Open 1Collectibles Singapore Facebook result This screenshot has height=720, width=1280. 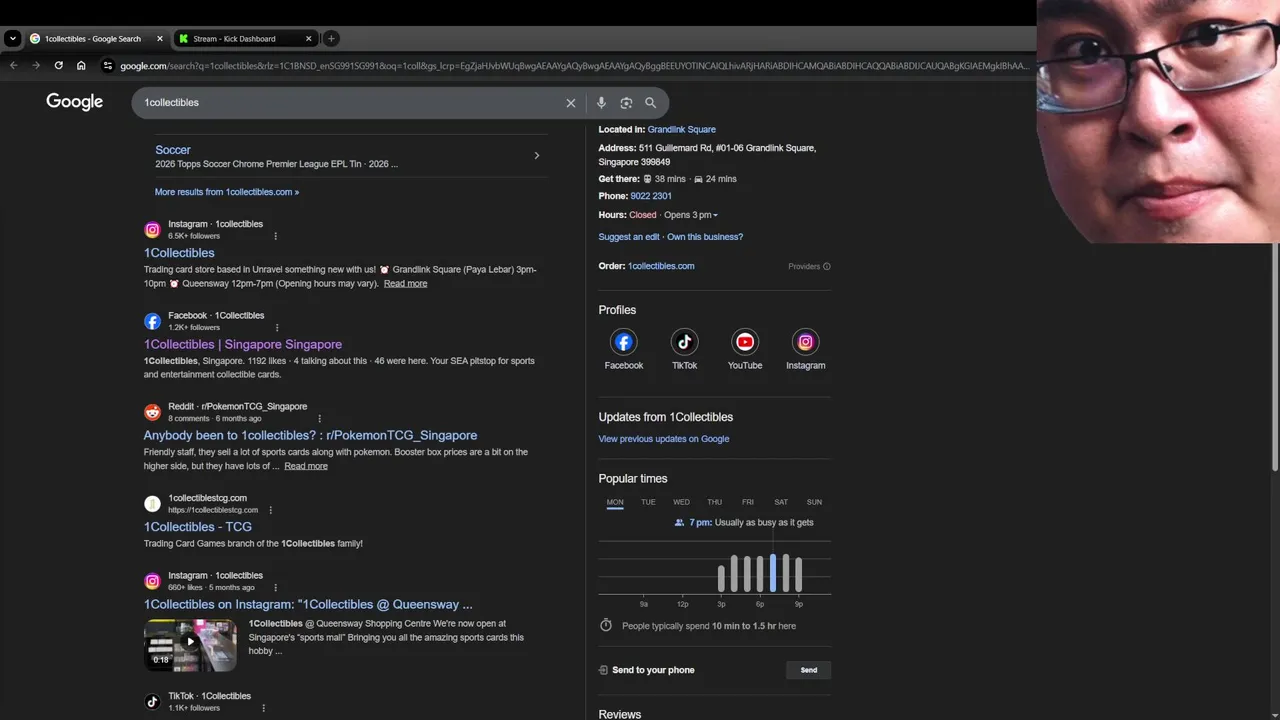click(243, 344)
